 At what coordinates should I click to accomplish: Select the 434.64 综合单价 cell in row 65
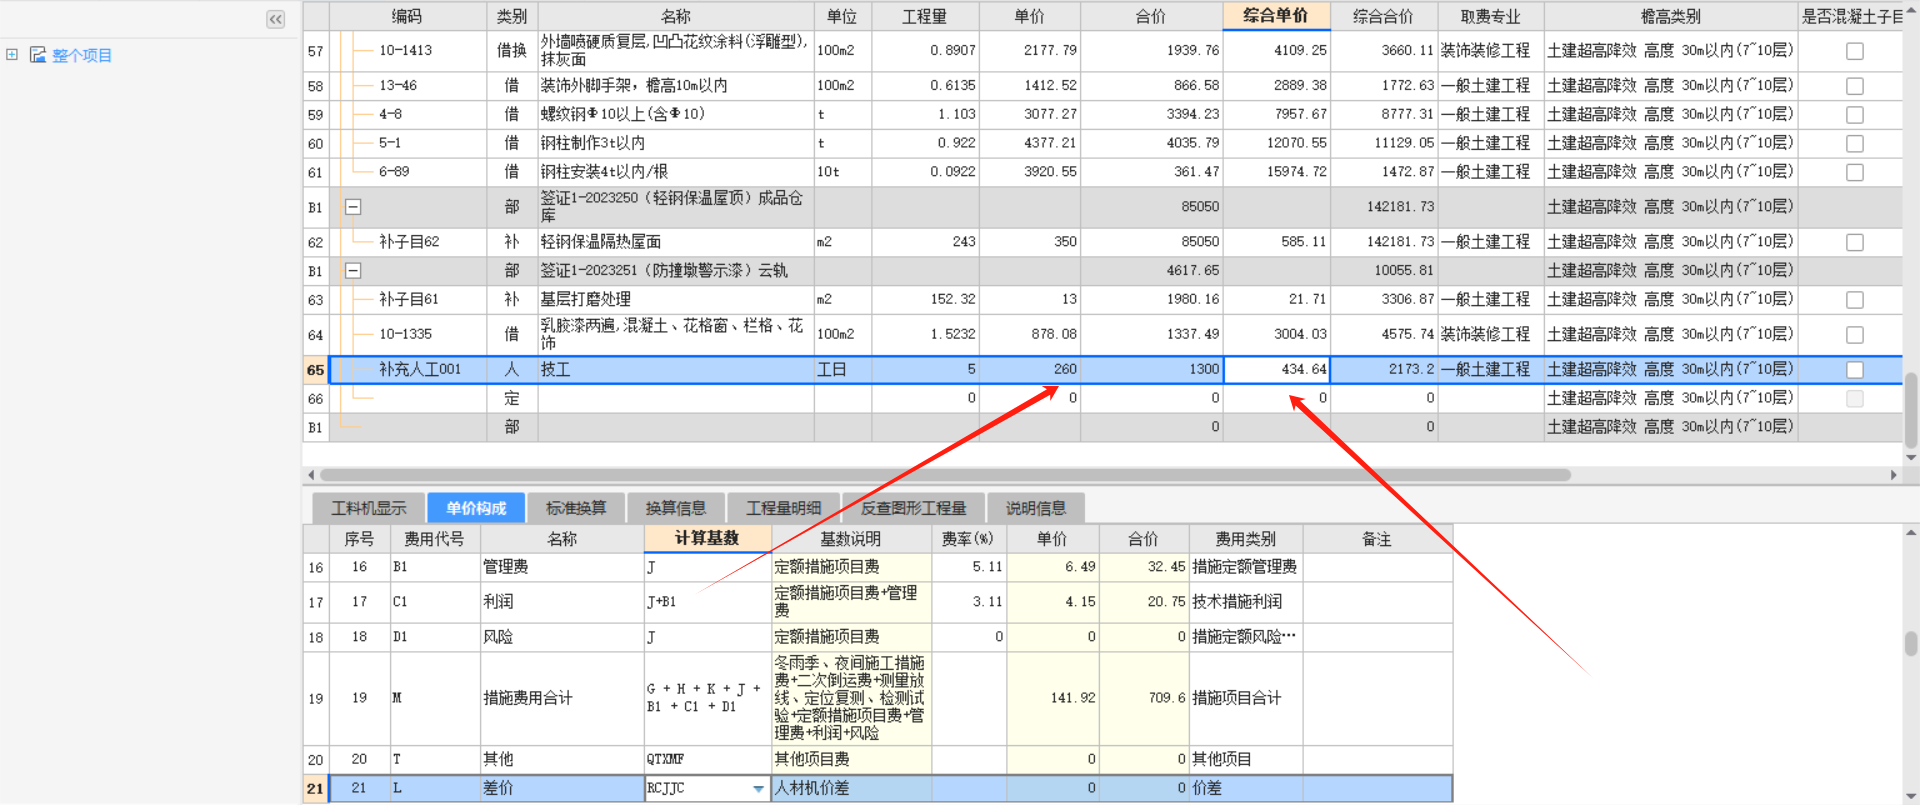1277,370
